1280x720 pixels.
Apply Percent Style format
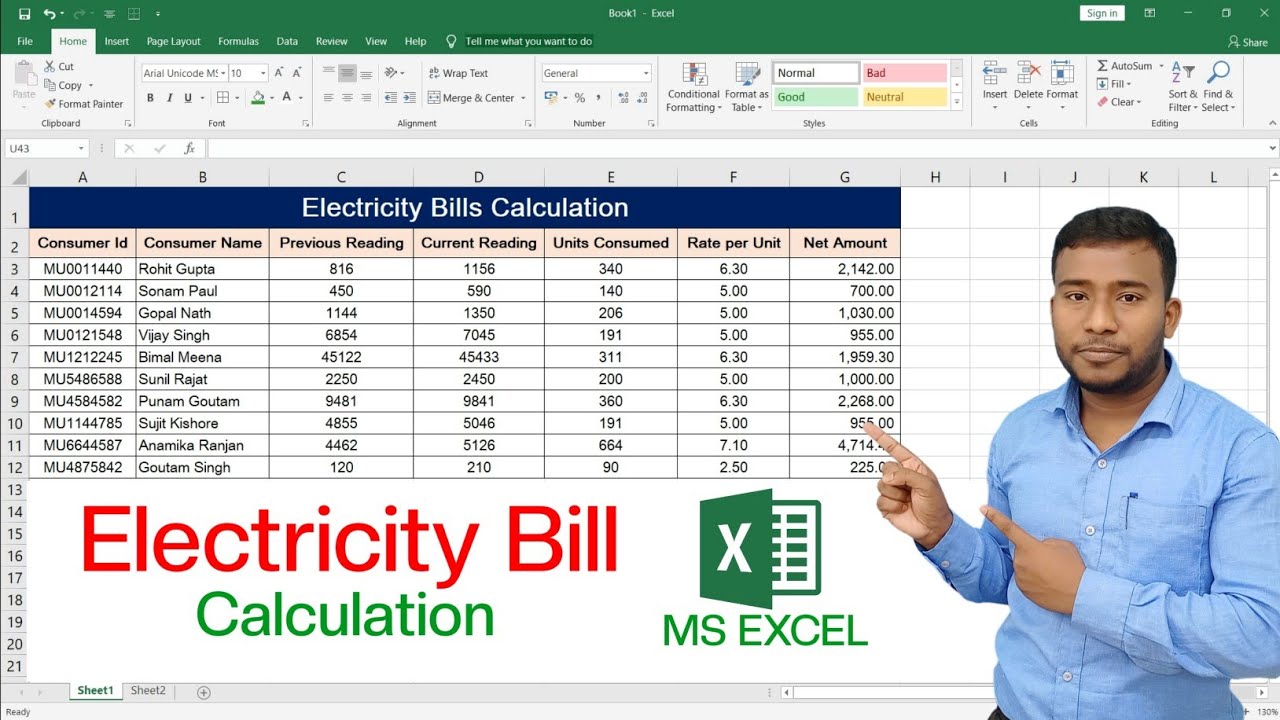tap(579, 98)
